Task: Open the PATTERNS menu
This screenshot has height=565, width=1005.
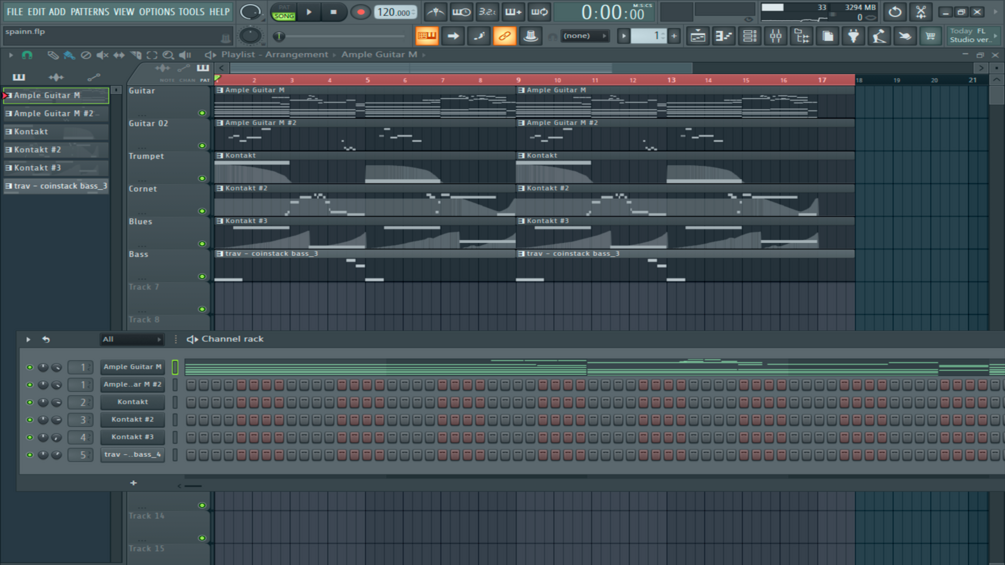Action: (x=90, y=12)
